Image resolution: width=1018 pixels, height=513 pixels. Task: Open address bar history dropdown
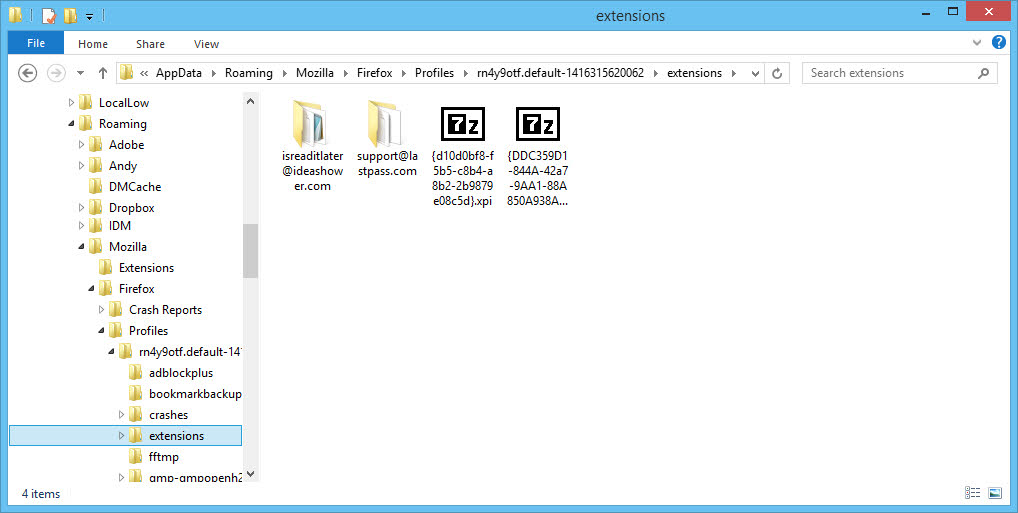[755, 73]
